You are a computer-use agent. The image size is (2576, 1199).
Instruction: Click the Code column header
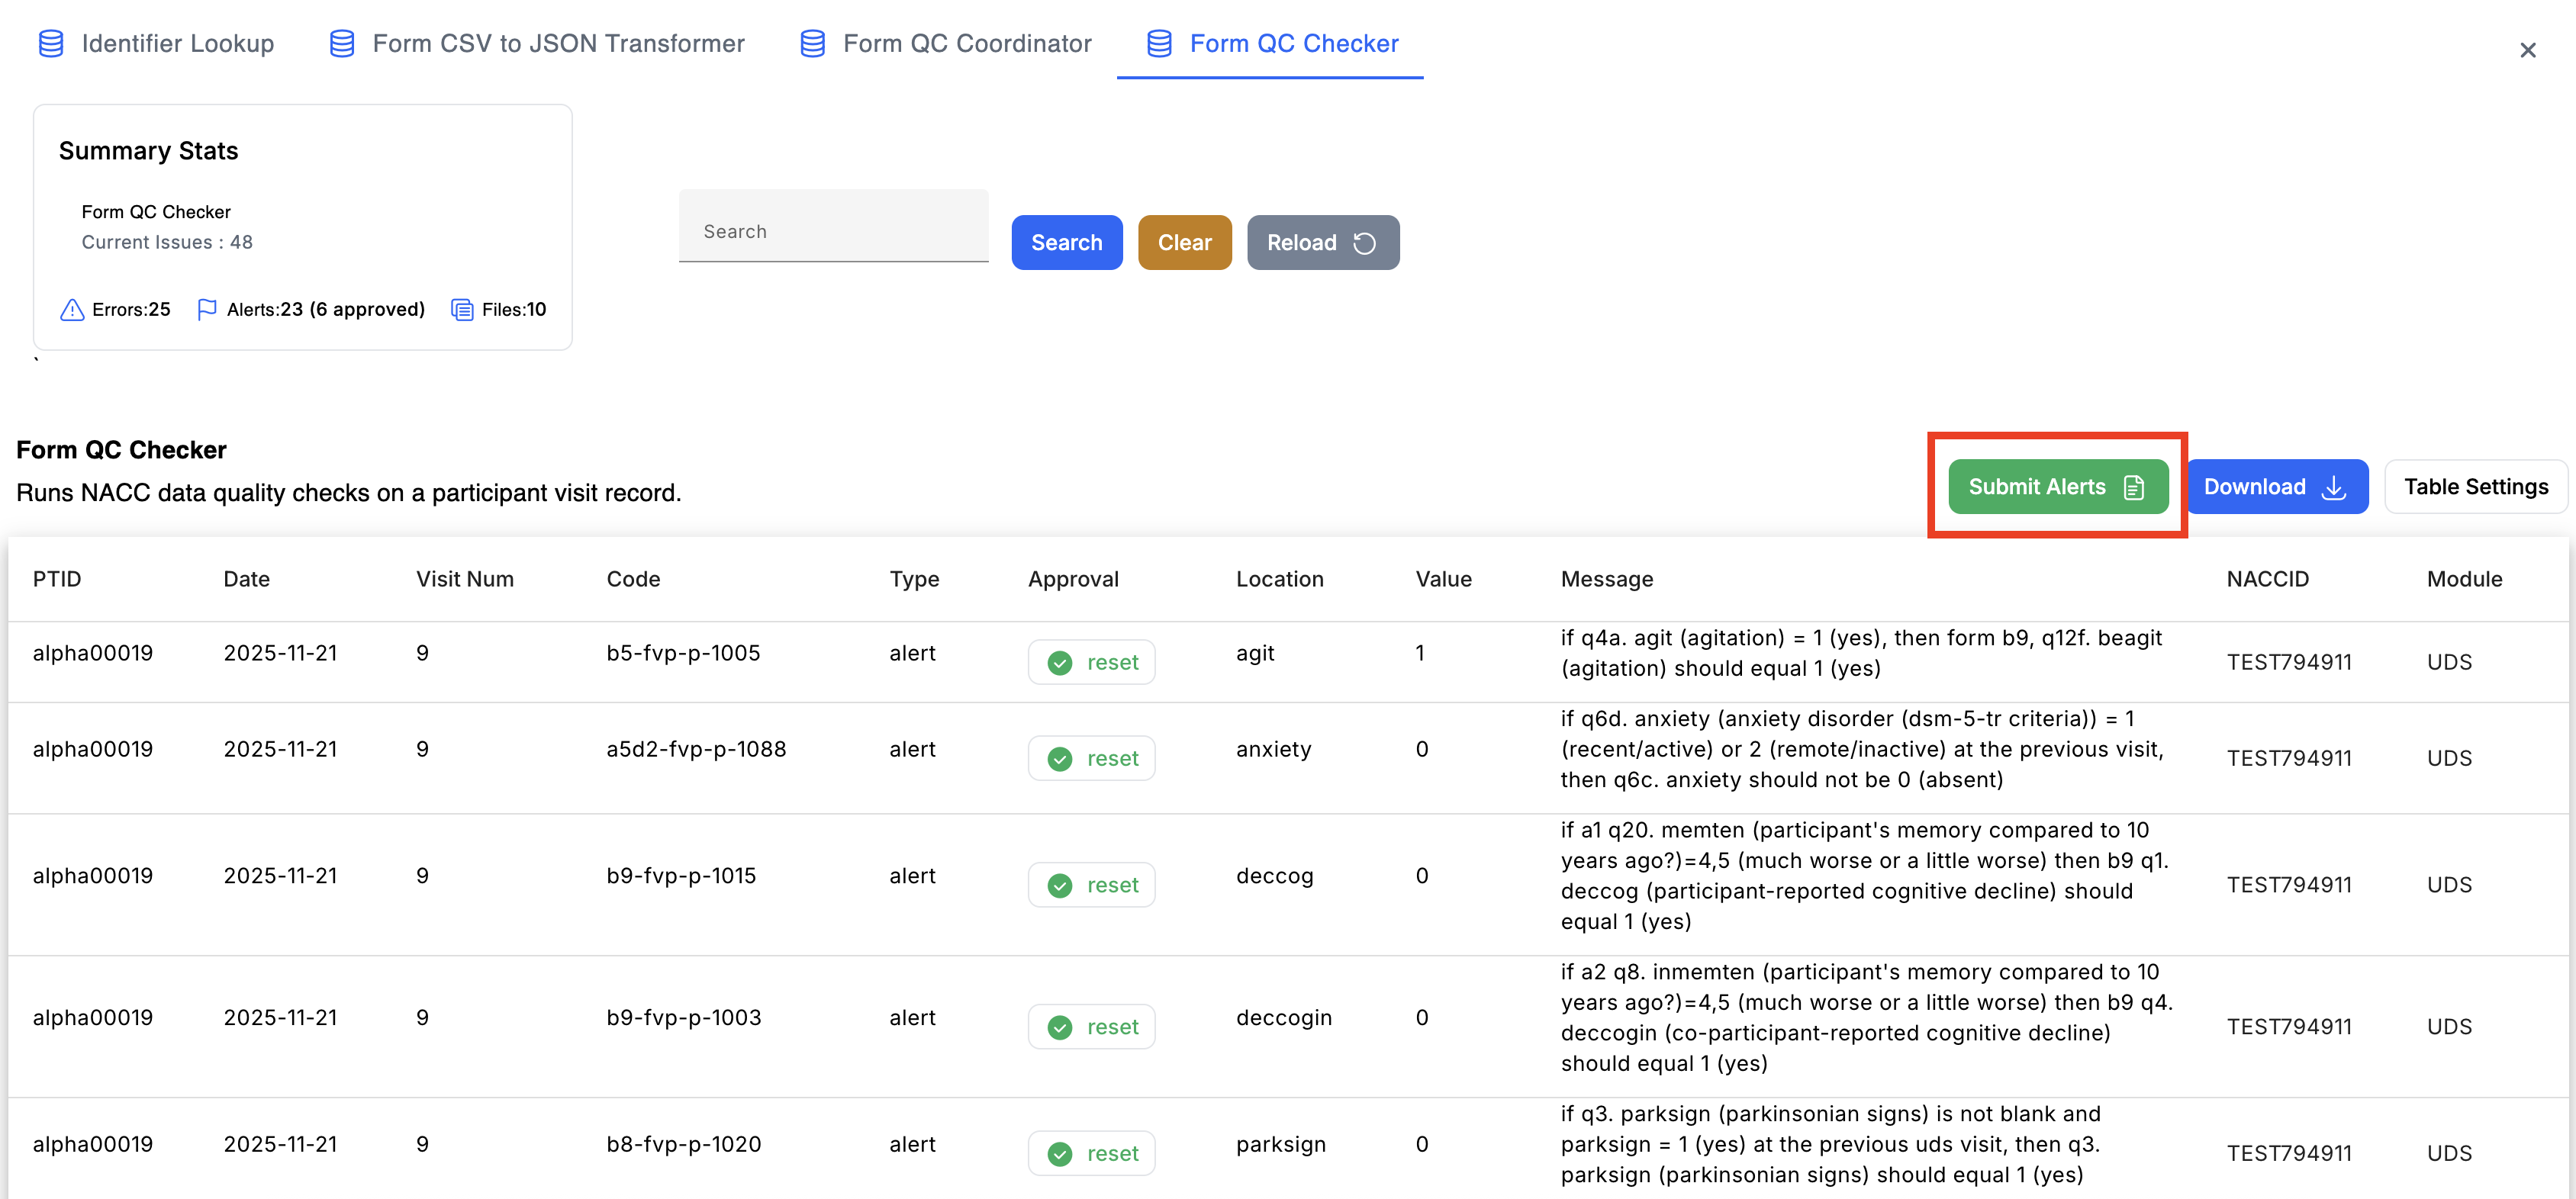pyautogui.click(x=633, y=580)
